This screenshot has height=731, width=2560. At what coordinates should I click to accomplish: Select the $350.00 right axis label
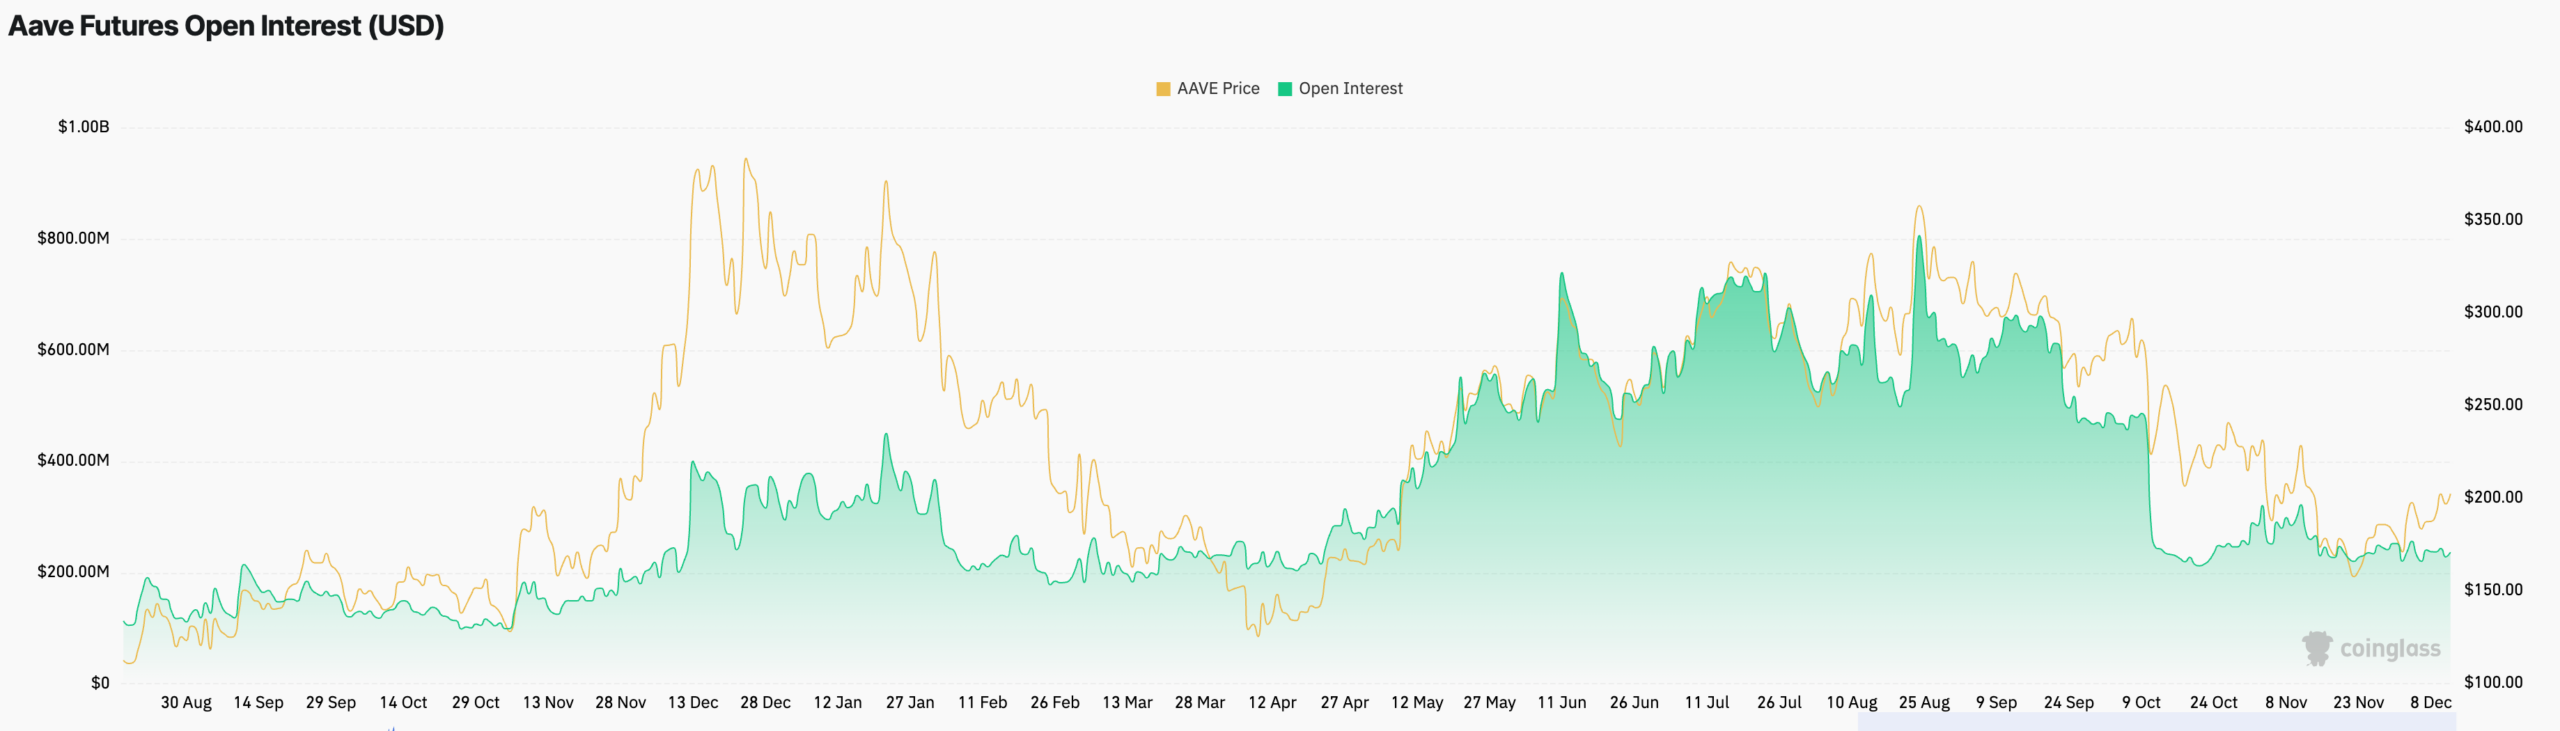(x=2493, y=219)
